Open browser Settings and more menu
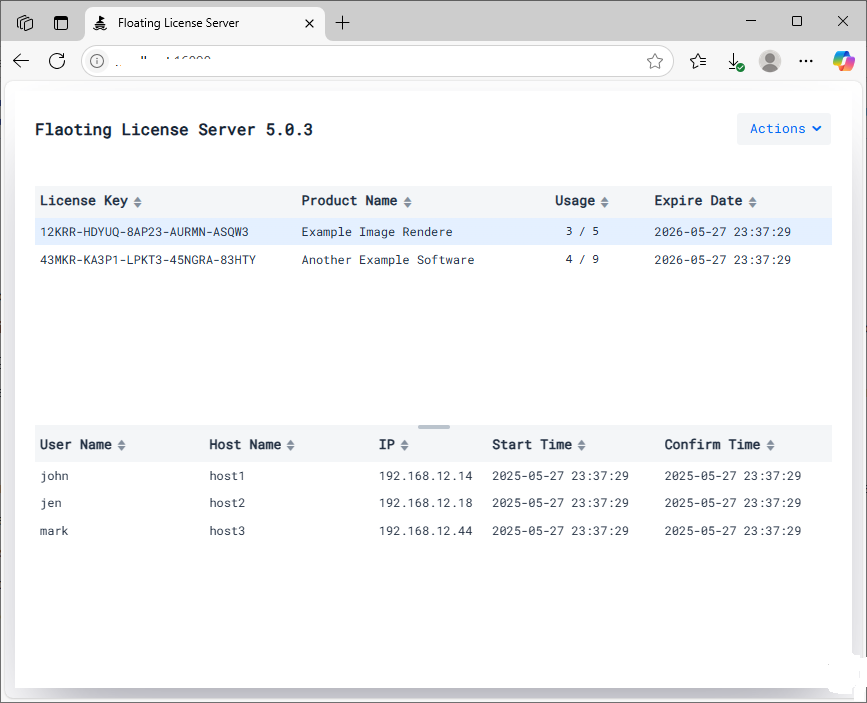 pyautogui.click(x=806, y=61)
